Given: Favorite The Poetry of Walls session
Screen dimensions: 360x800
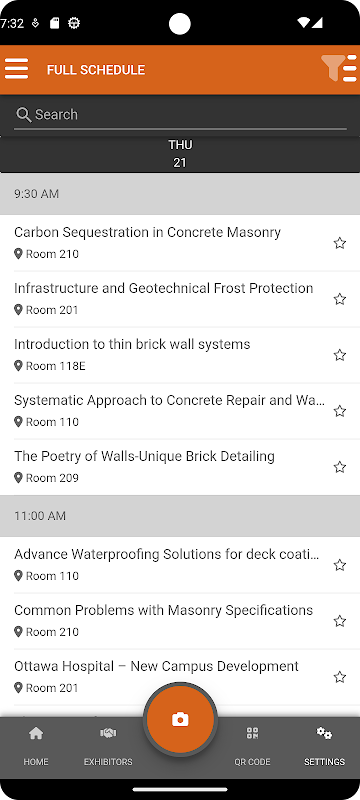Looking at the screenshot, I should [340, 467].
